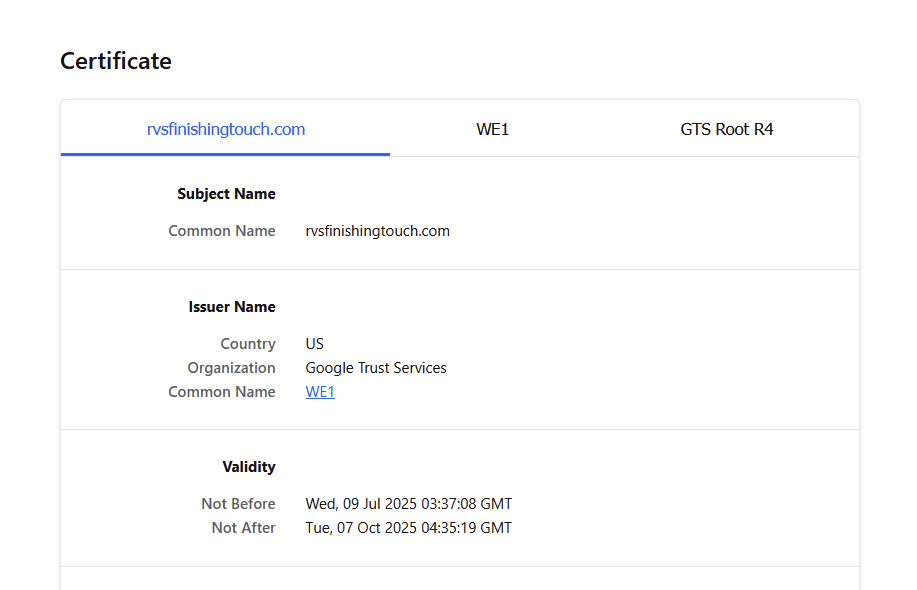Click the Subject Name section heading
Screen dimensions: 917x590
[226, 194]
